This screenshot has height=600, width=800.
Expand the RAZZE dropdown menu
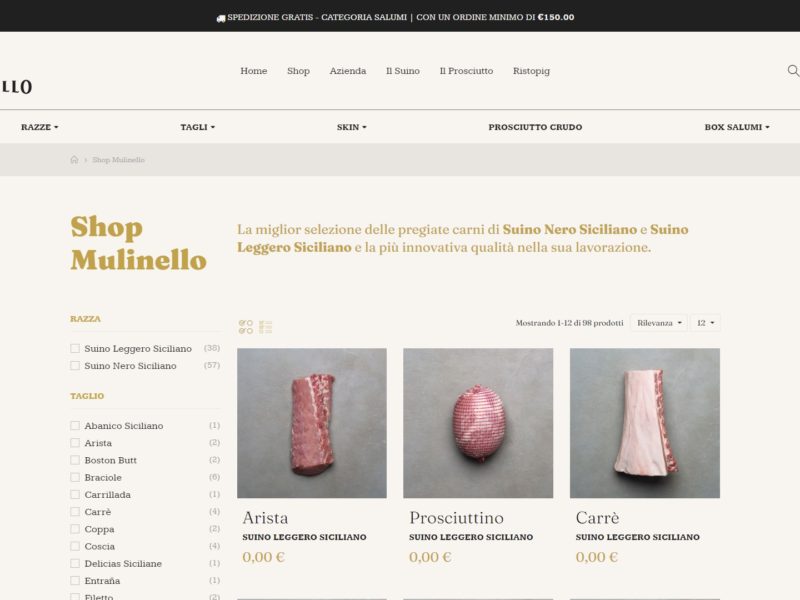pyautogui.click(x=40, y=127)
